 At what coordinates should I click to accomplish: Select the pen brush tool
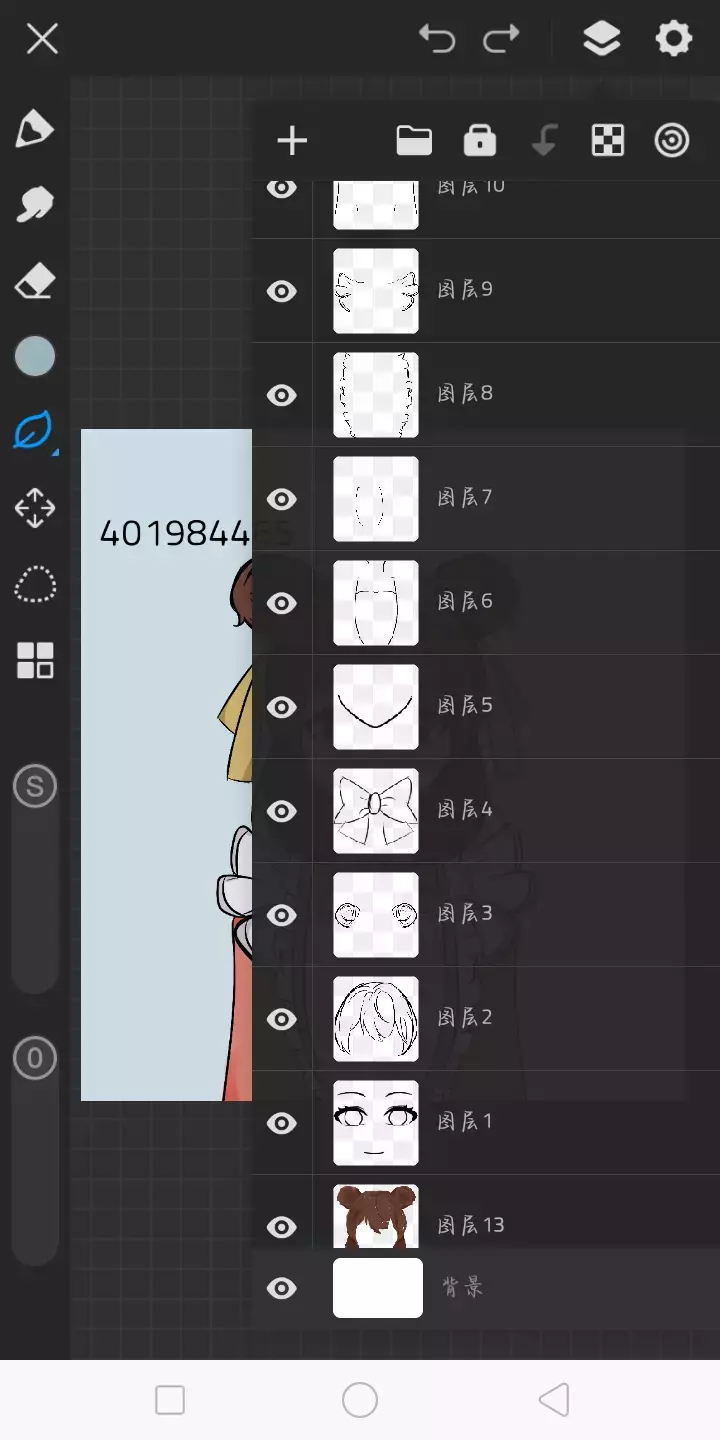pos(35,130)
